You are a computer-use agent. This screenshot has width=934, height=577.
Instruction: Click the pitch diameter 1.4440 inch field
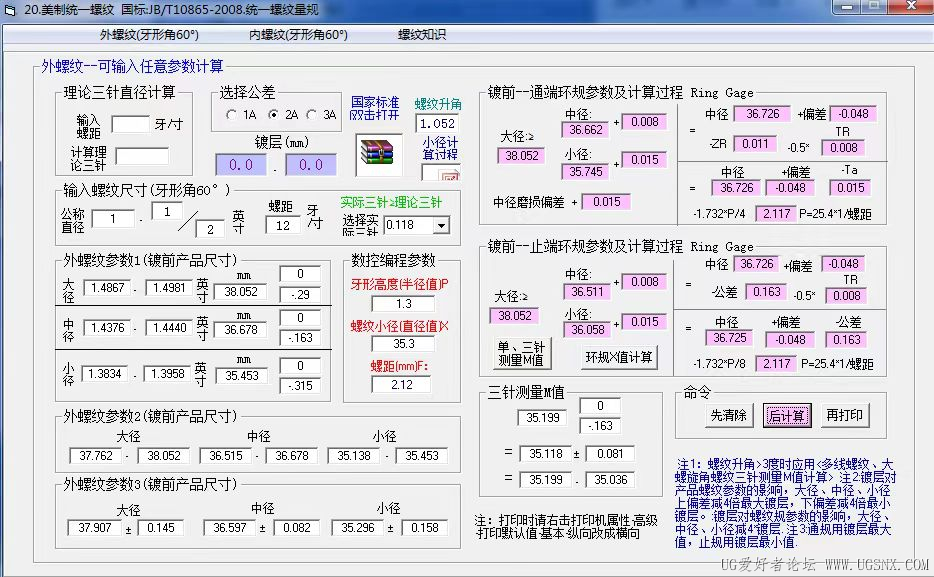coord(169,328)
